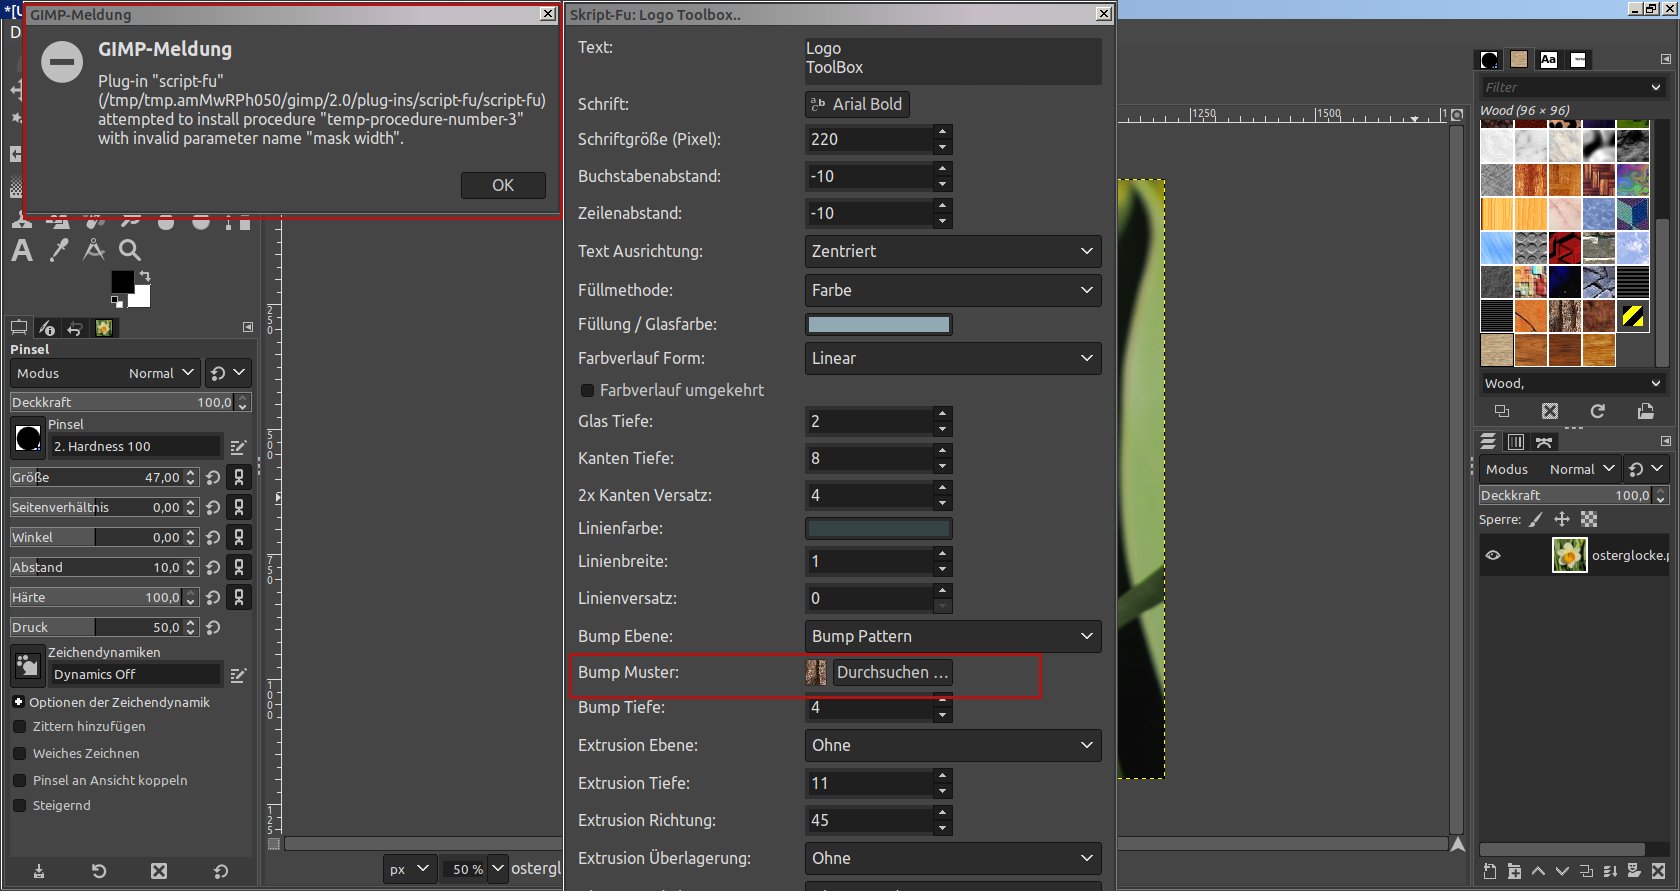1680x891 pixels.
Task: Toggle the link icon for Härte
Action: pos(239,598)
